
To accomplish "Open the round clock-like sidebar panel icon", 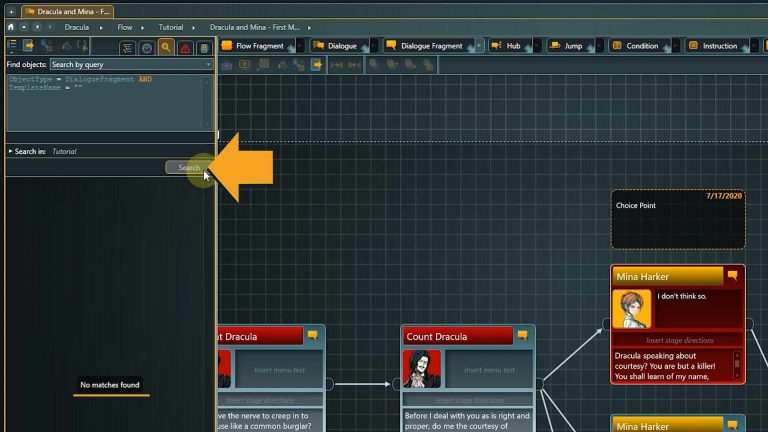I will 146,48.
